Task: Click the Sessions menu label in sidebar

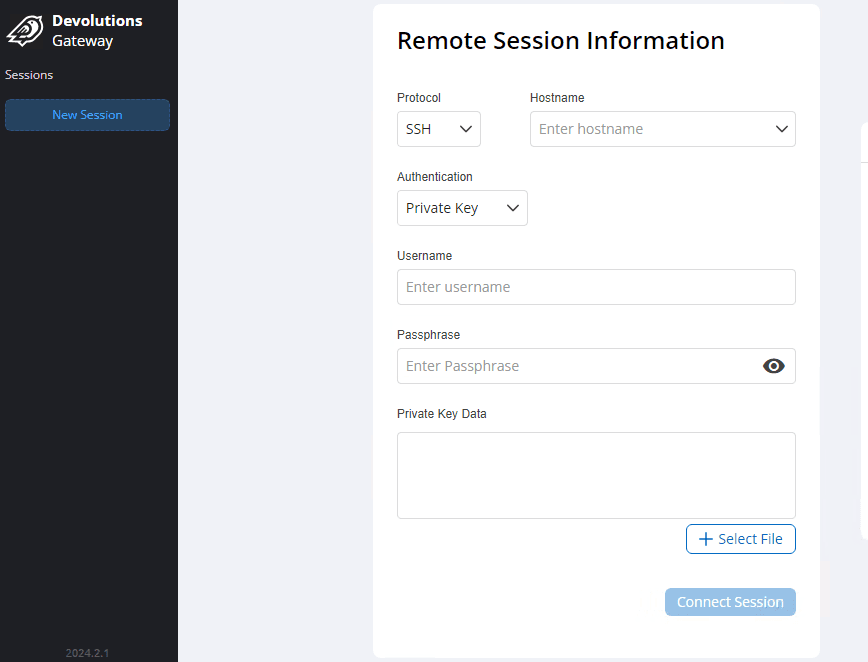Action: 29,74
